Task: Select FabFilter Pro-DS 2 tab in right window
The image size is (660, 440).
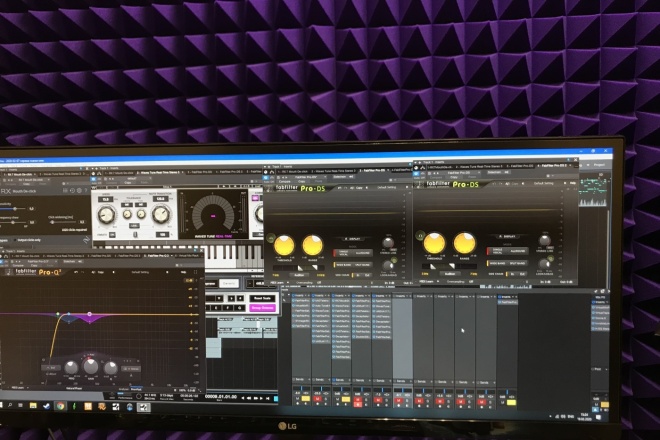Action: 554,165
